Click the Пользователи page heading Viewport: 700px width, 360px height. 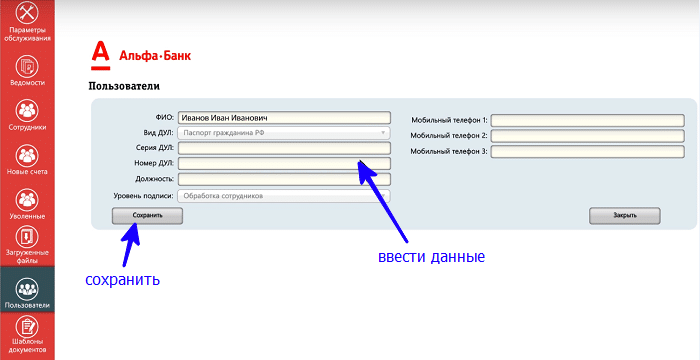(124, 86)
